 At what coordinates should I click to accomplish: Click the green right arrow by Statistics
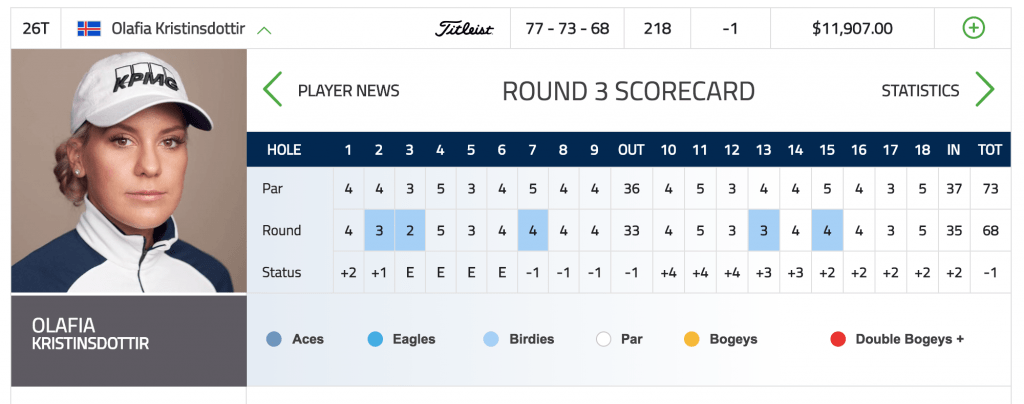coord(985,89)
